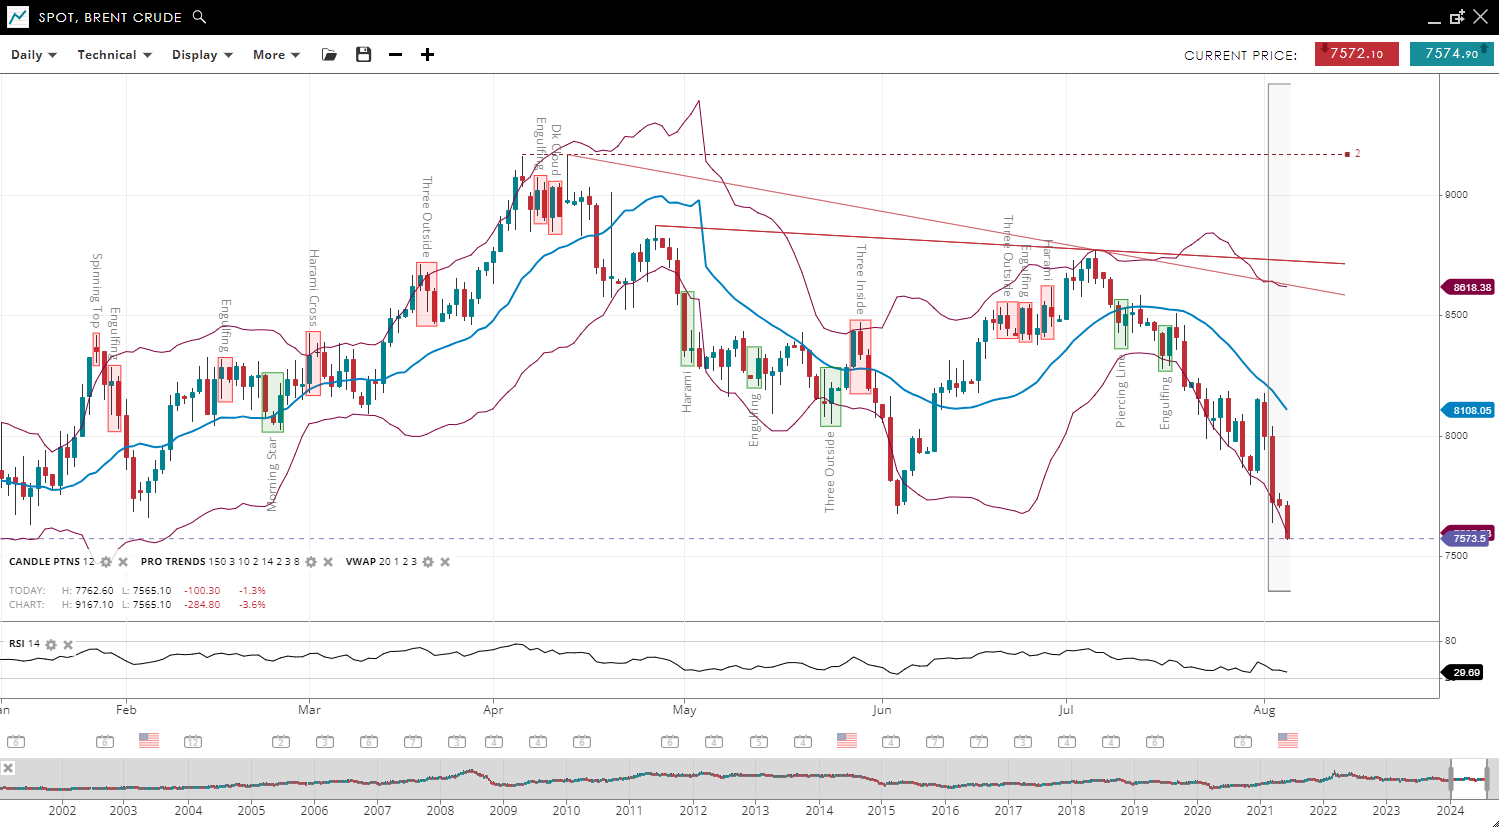This screenshot has width=1499, height=827.
Task: Open VWAP settings gear
Action: (428, 562)
